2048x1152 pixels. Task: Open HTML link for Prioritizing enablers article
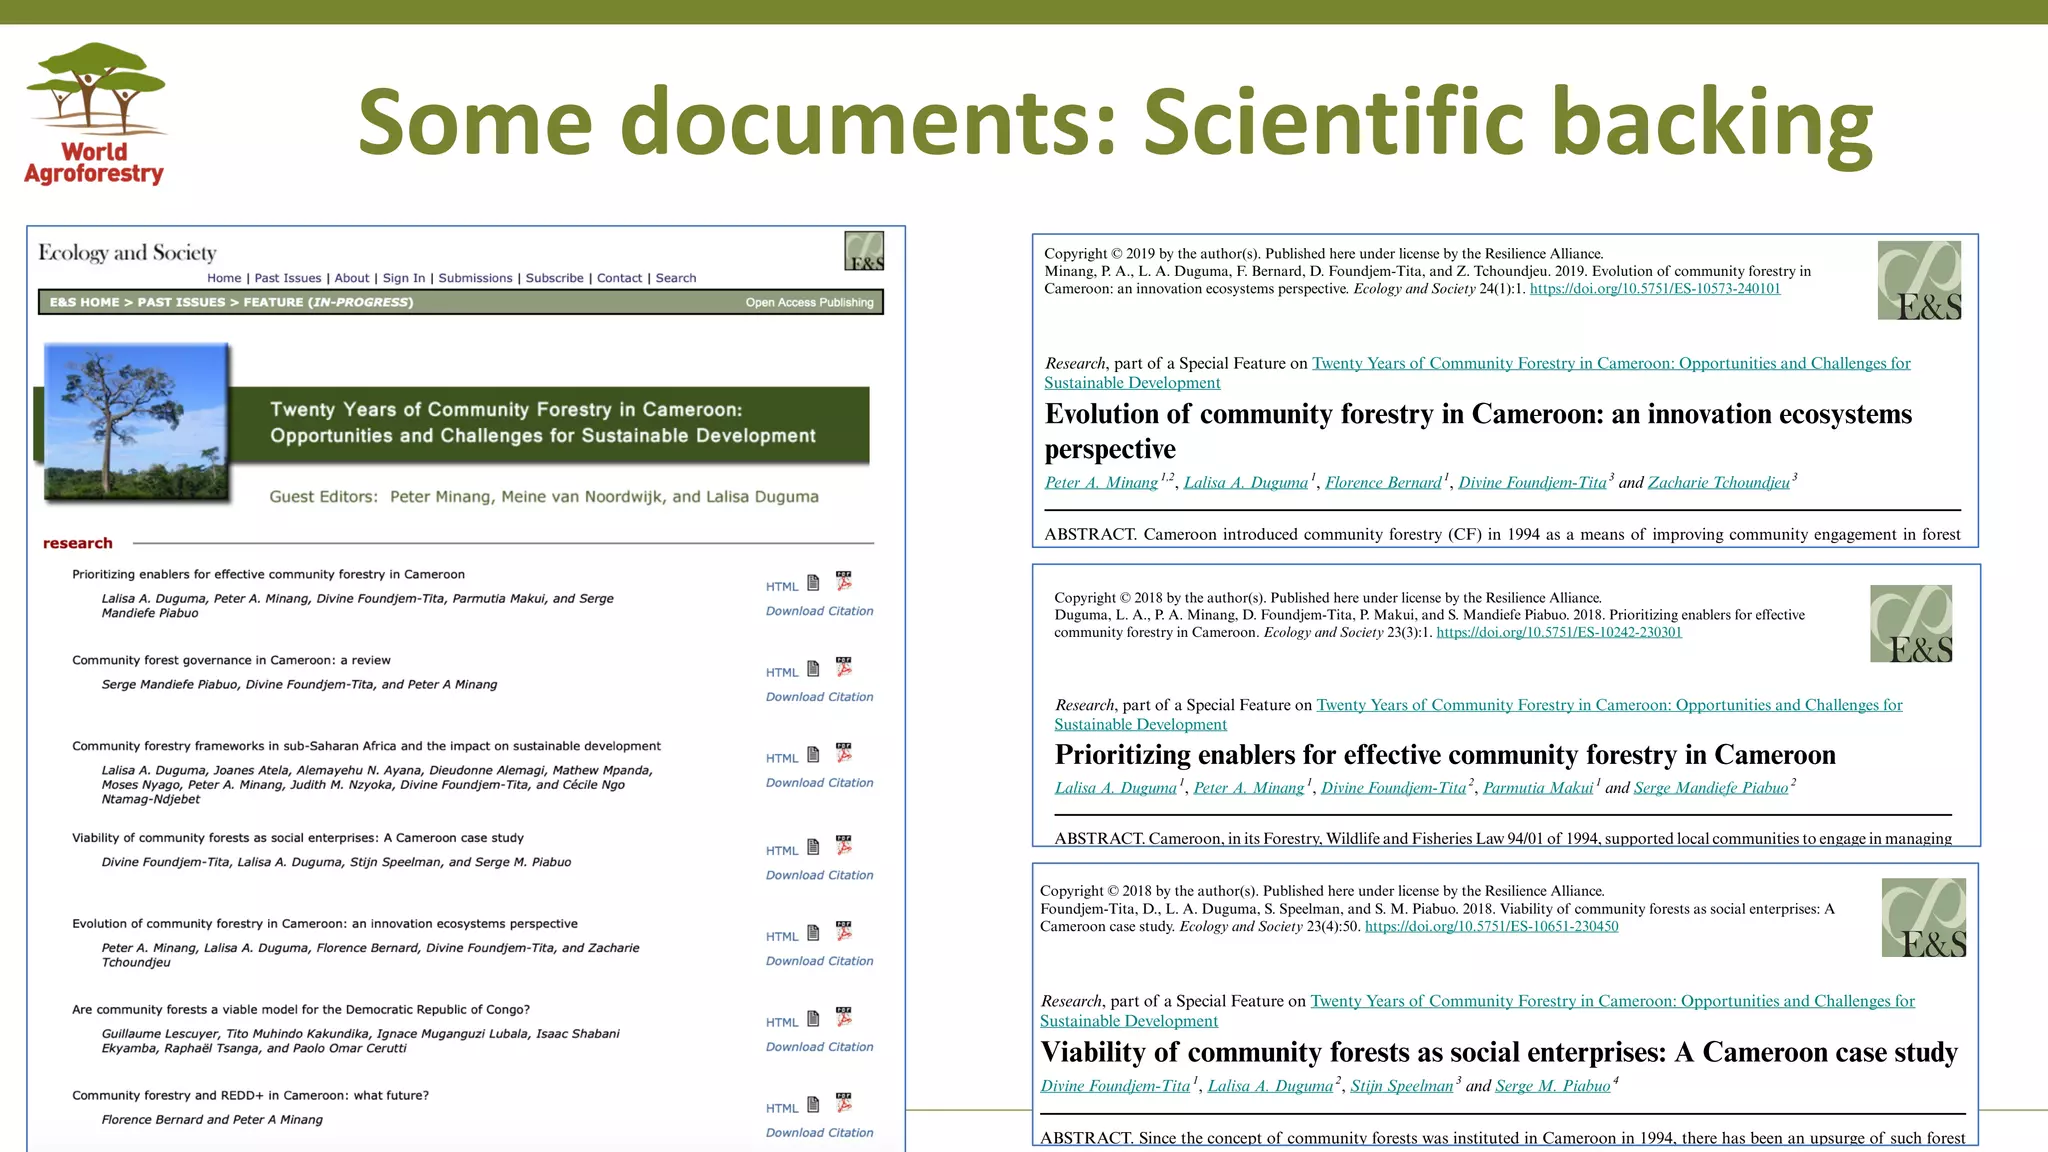tap(782, 587)
